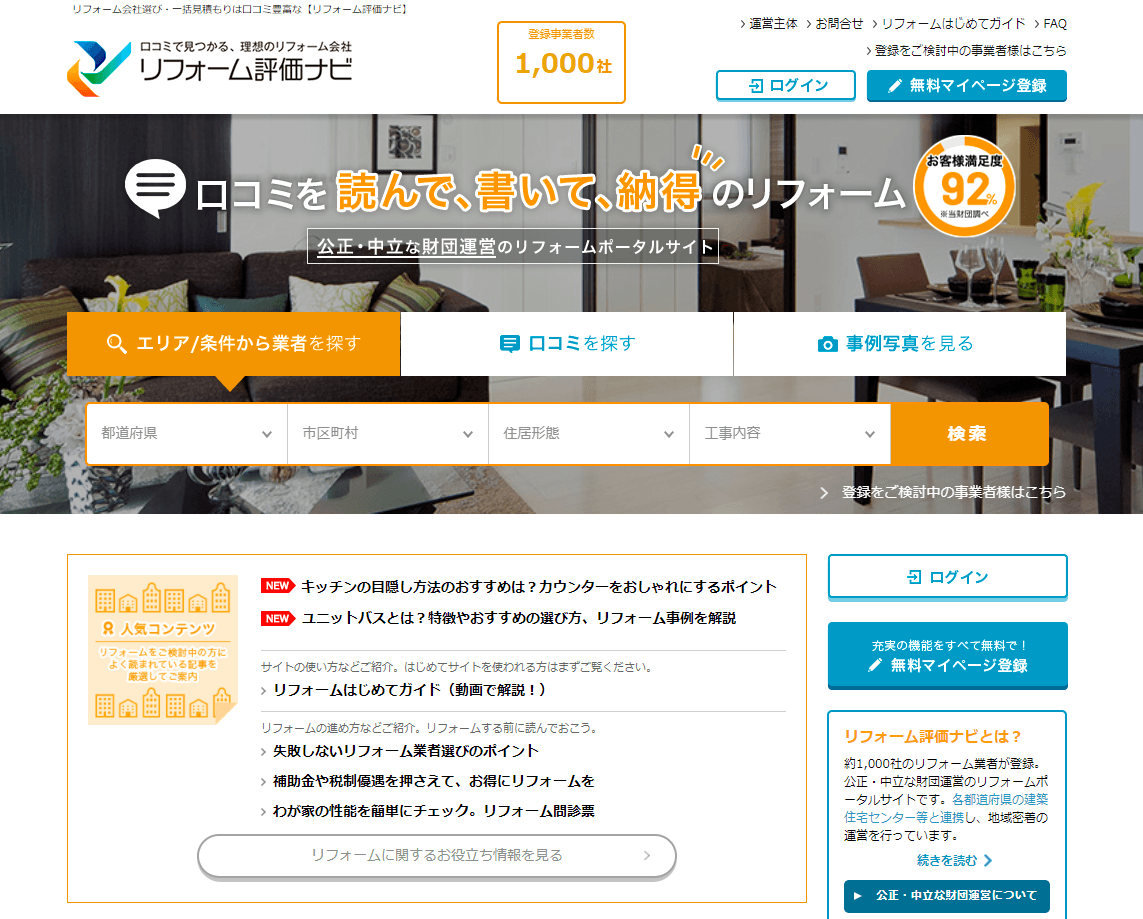Open the 工事内容 dropdown

[789, 433]
